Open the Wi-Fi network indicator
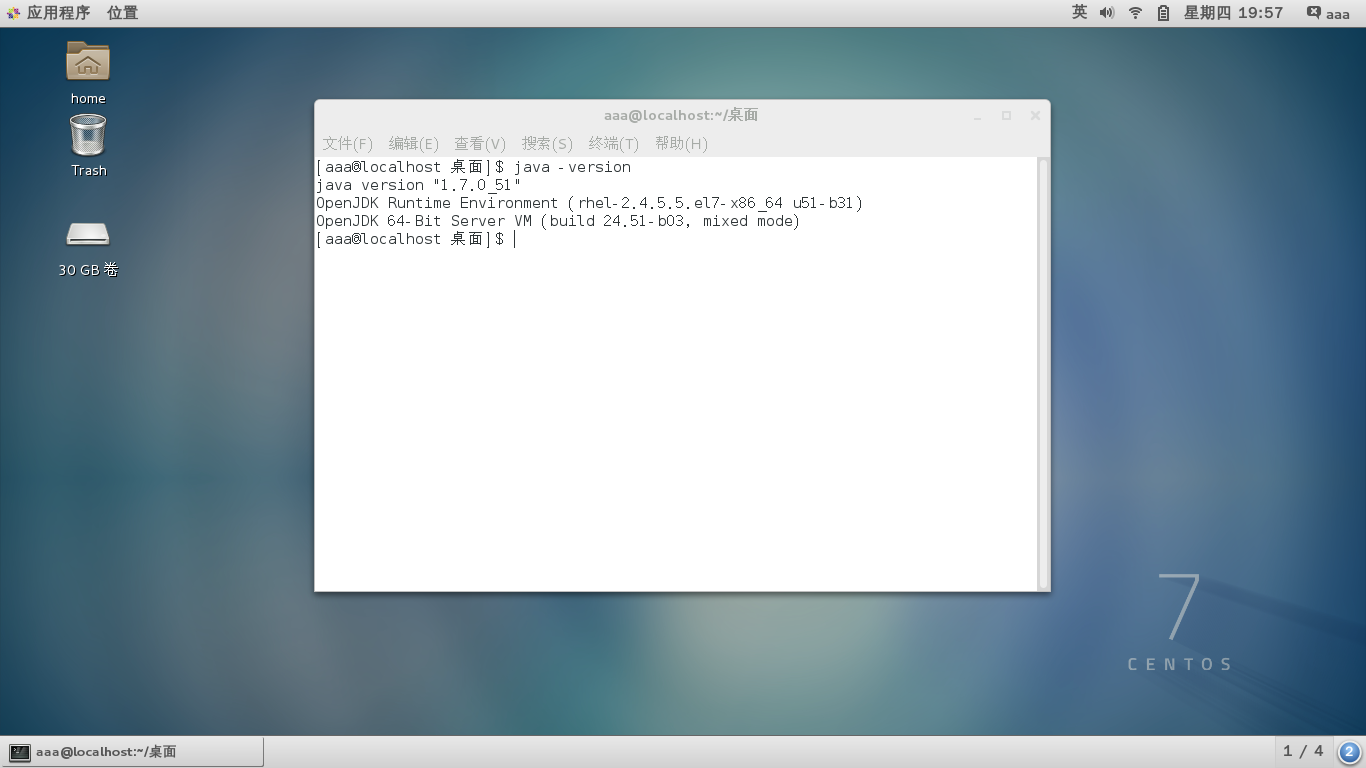 coord(1135,13)
